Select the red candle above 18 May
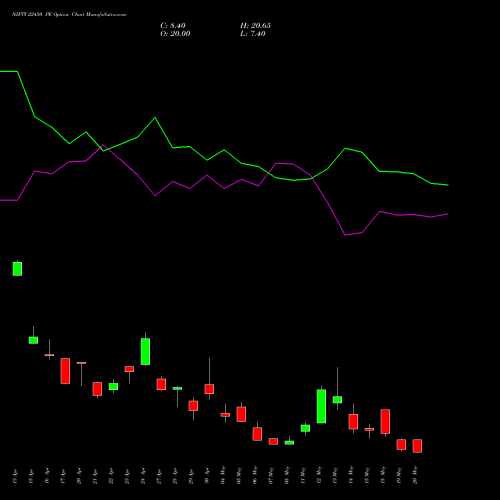500x500 pixels. 385,421
